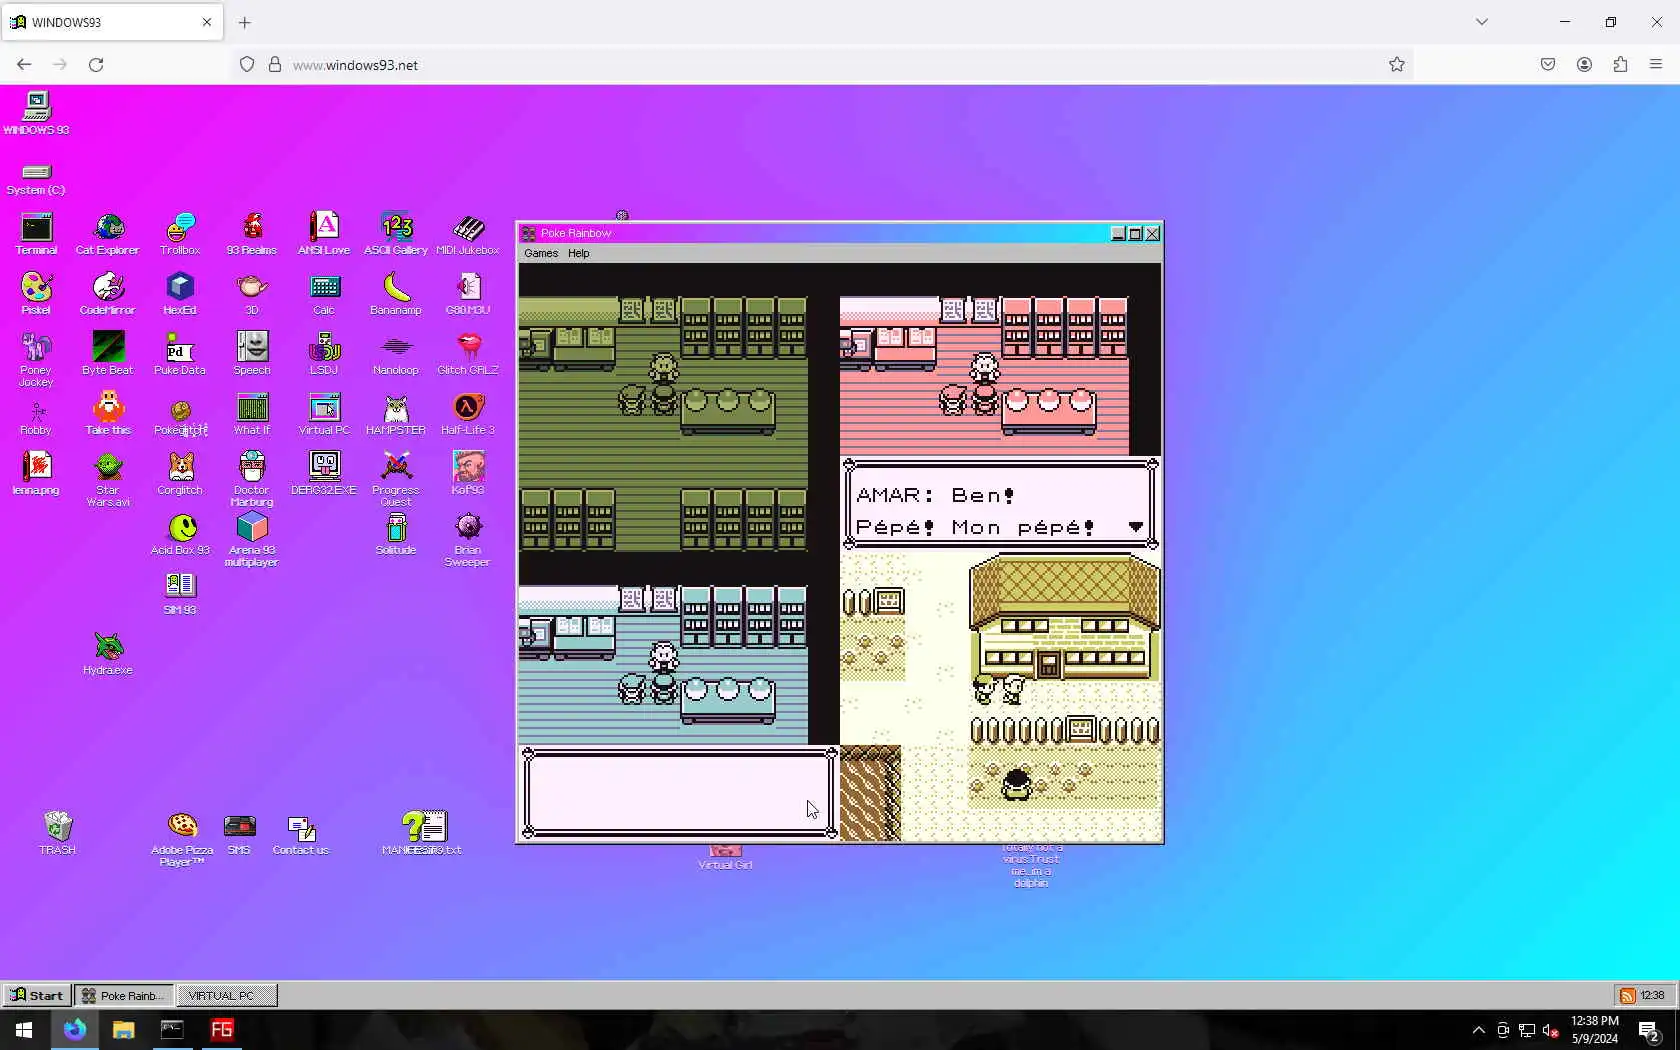Show hidden system tray icons

point(1478,1030)
